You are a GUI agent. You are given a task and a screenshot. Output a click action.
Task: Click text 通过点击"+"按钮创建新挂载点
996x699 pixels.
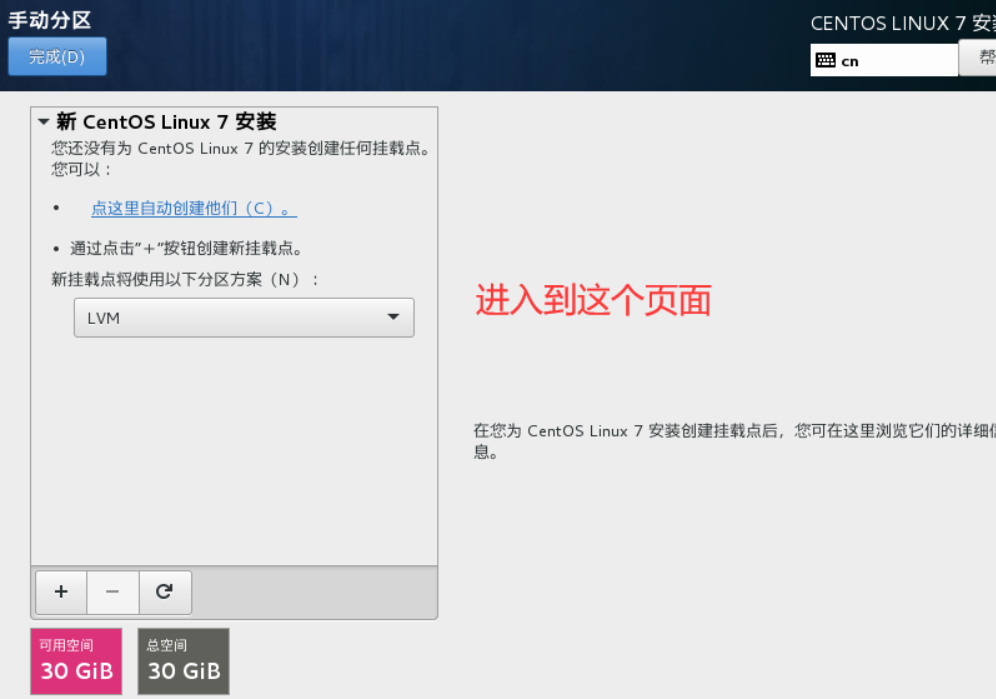point(185,248)
